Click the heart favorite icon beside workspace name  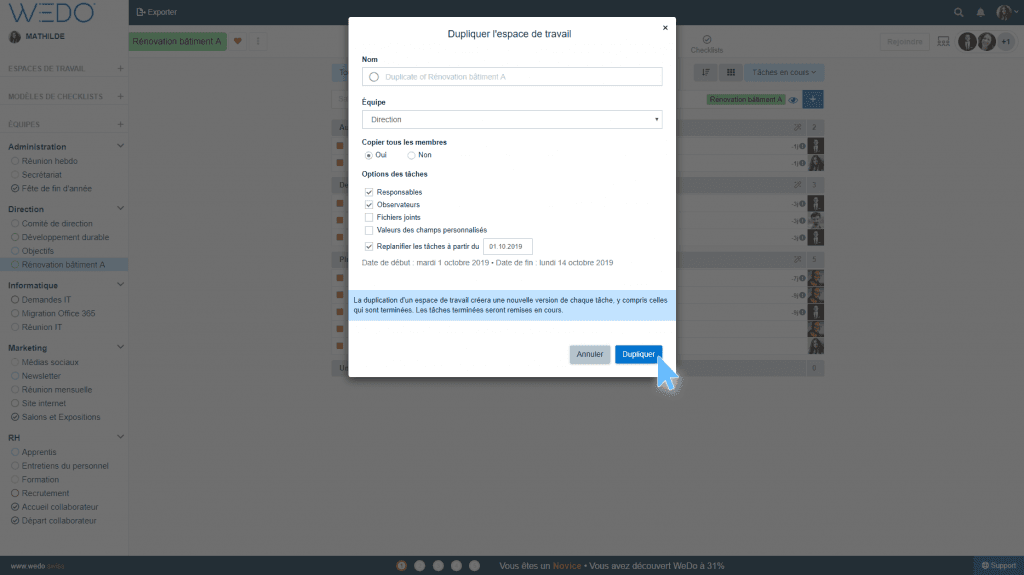[x=238, y=41]
